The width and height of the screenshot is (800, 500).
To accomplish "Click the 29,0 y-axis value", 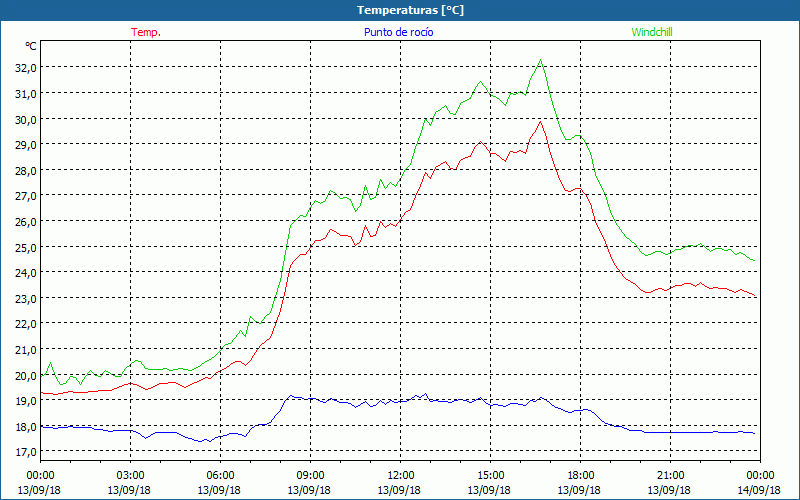I will click(25, 145).
